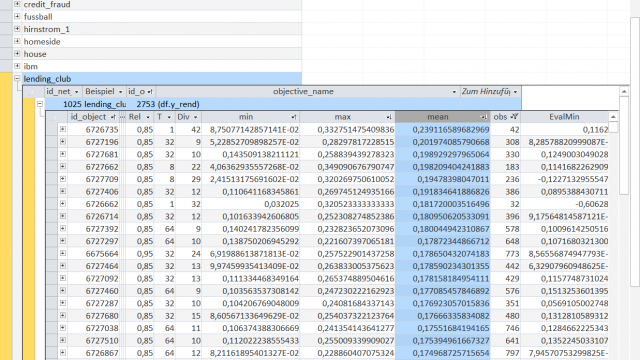
Task: Open the max column sort dropdown
Action: [389, 117]
